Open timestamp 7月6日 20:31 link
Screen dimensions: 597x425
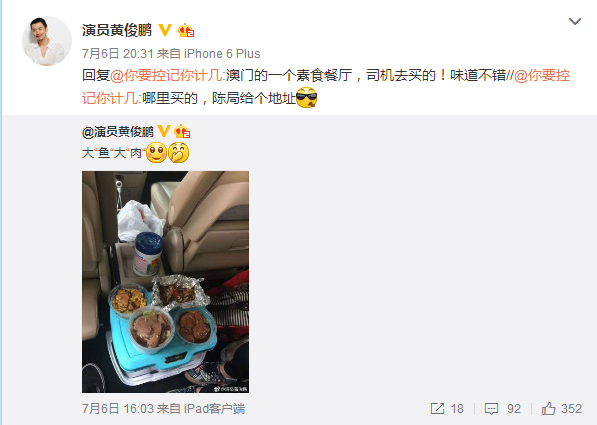118,54
